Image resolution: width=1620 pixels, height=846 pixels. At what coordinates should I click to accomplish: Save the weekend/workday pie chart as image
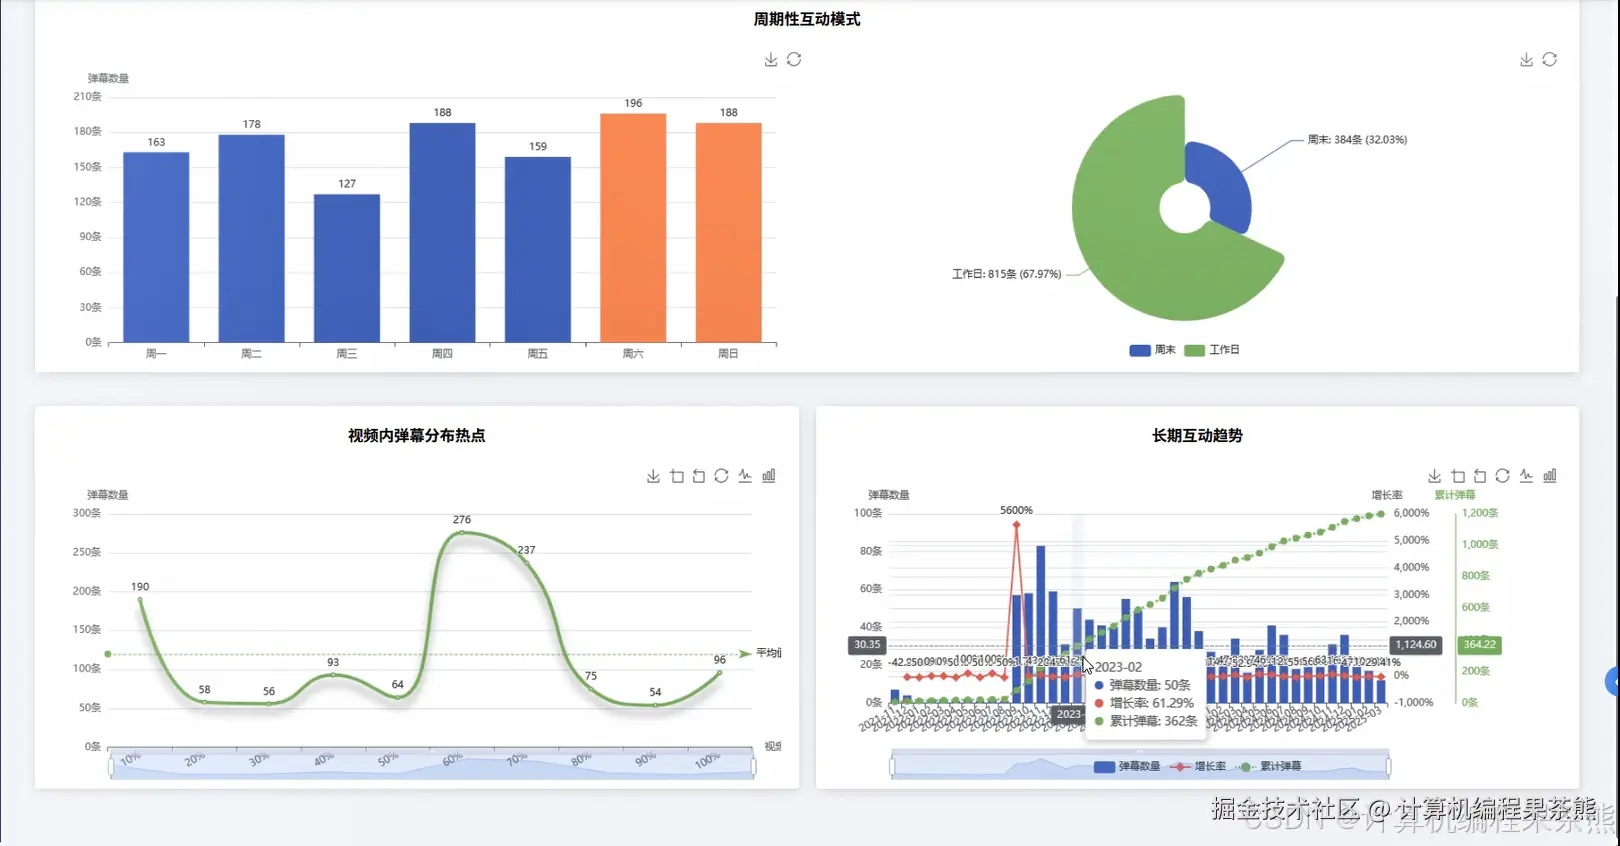tap(1527, 60)
